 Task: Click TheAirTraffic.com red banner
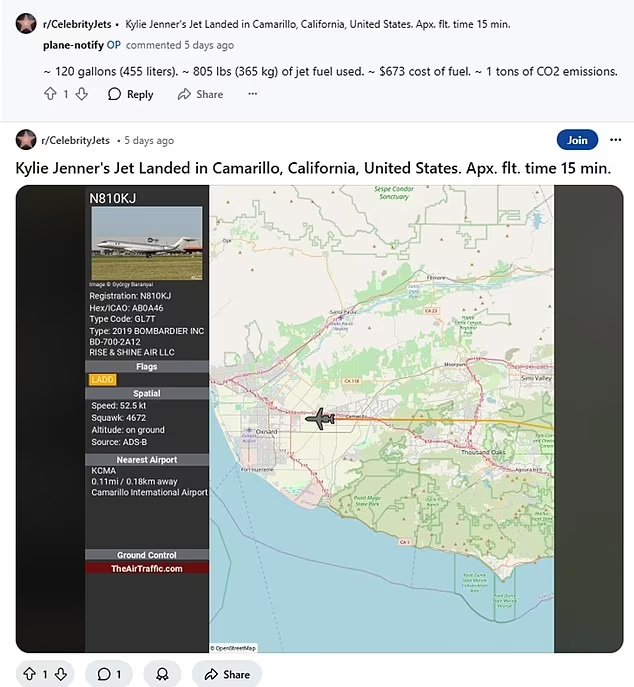147,568
